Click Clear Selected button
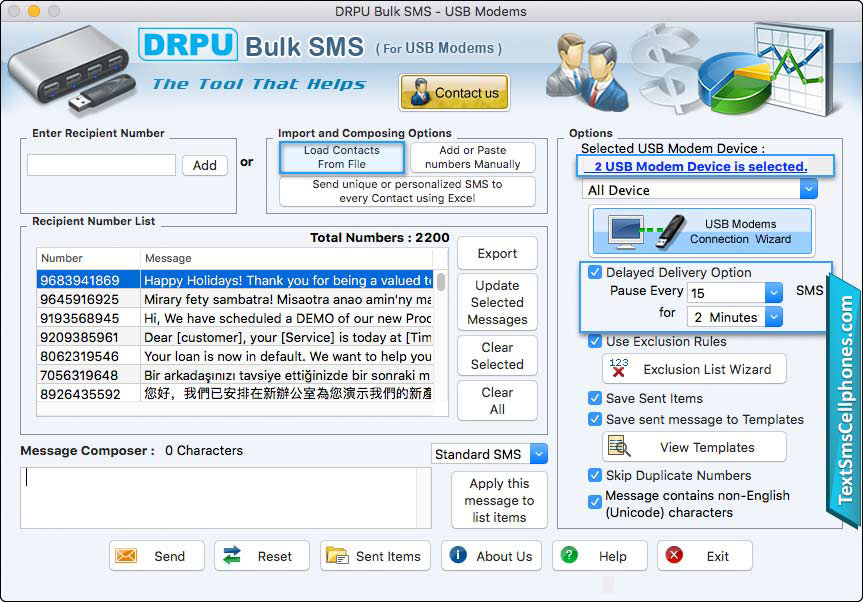Screen dimensions: 863x602 [497, 355]
